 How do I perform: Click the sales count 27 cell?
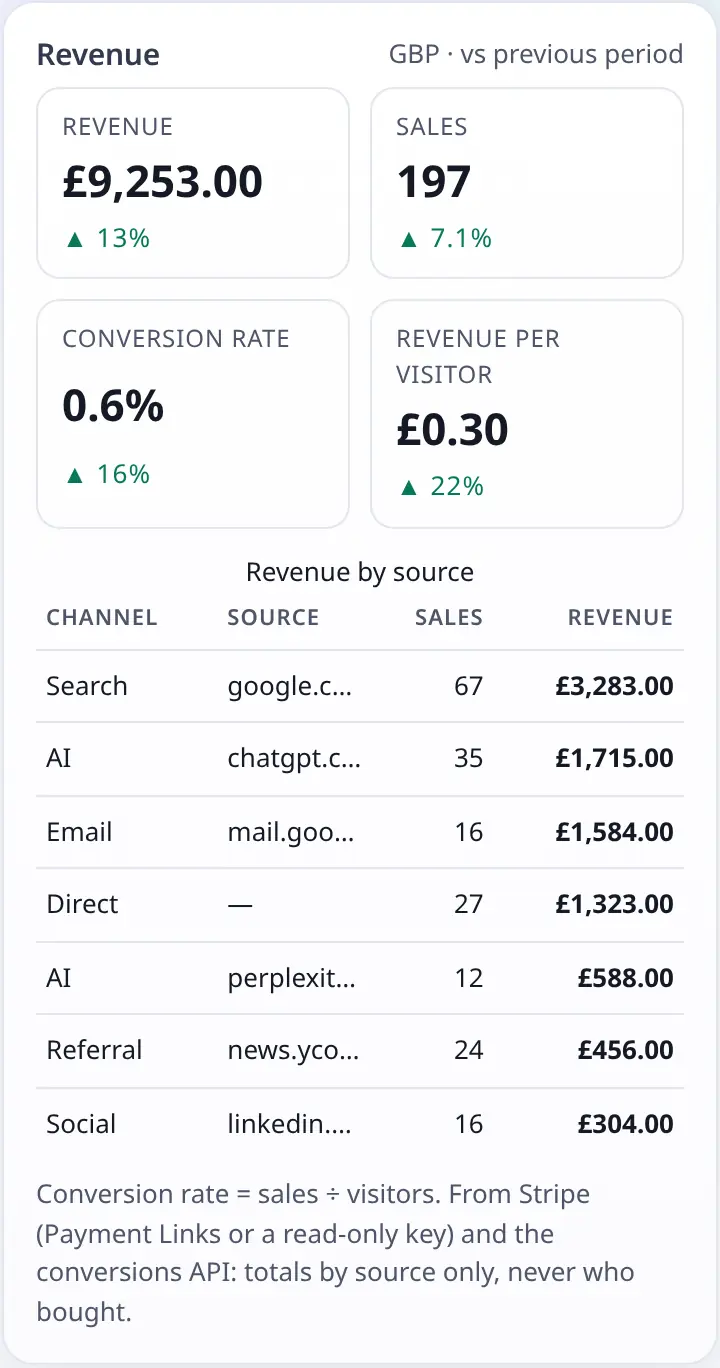click(468, 904)
